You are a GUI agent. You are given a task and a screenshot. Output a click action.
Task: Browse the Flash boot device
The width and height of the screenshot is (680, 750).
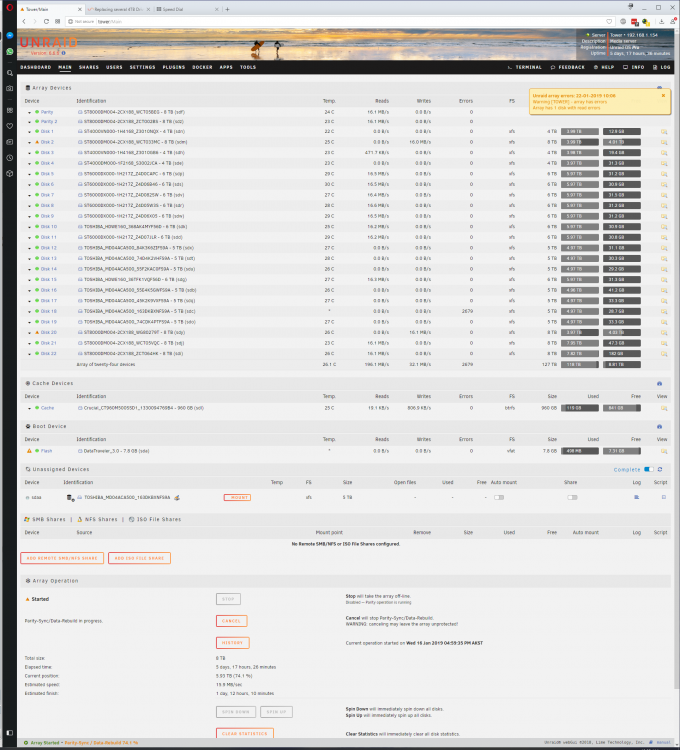click(664, 451)
